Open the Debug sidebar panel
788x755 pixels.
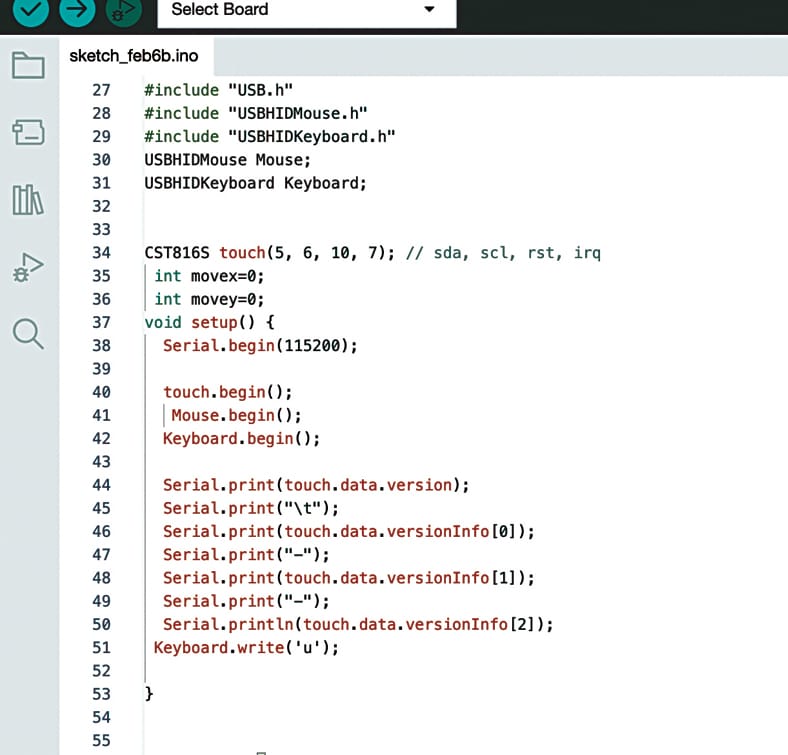(x=28, y=266)
